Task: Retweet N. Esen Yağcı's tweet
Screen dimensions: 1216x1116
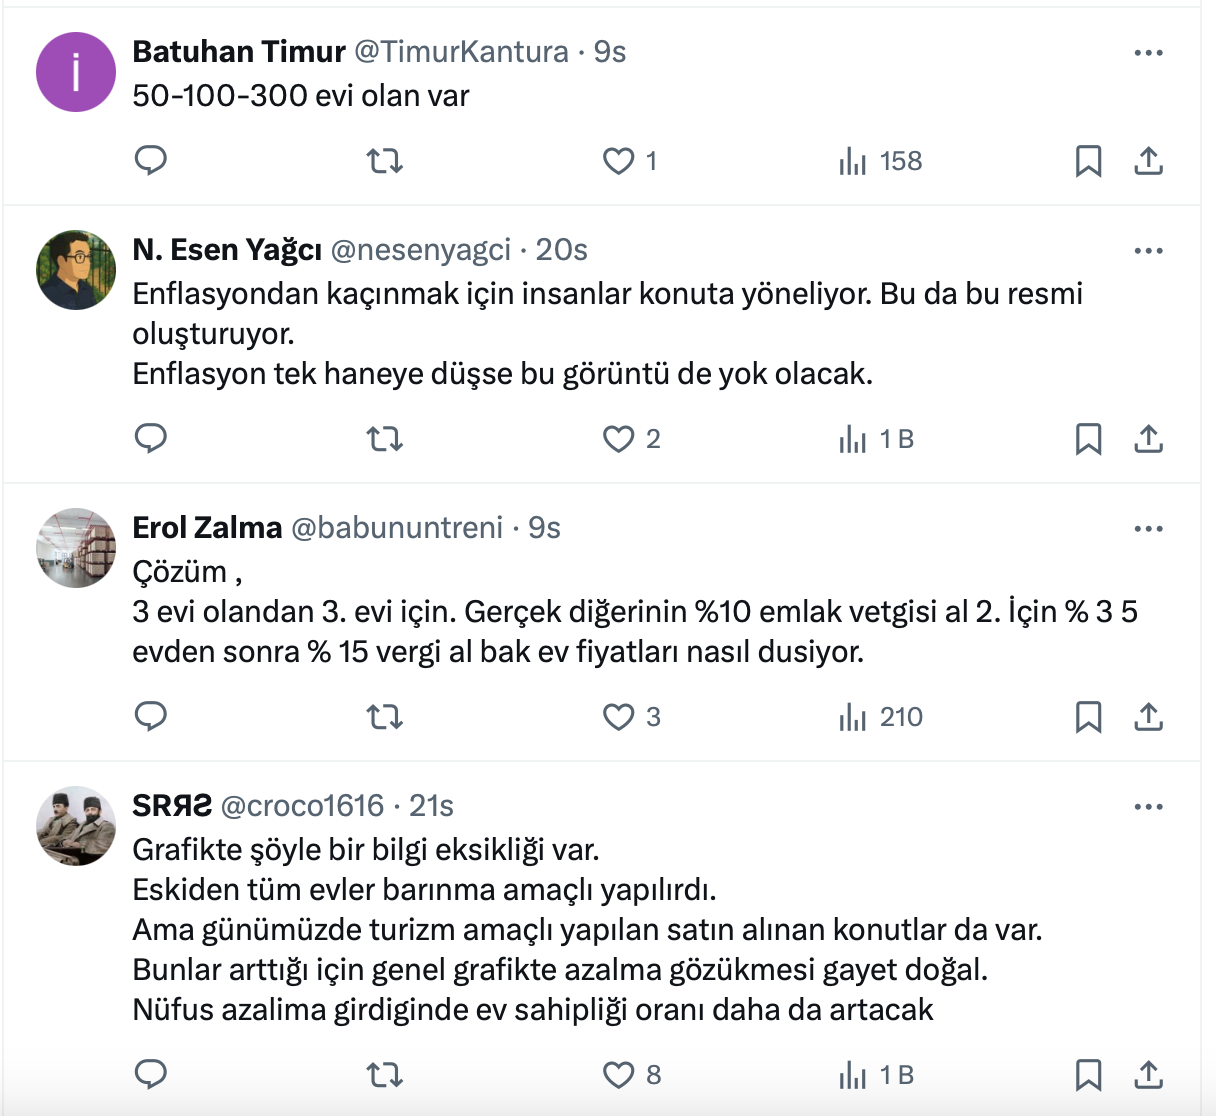Action: pyautogui.click(x=384, y=439)
